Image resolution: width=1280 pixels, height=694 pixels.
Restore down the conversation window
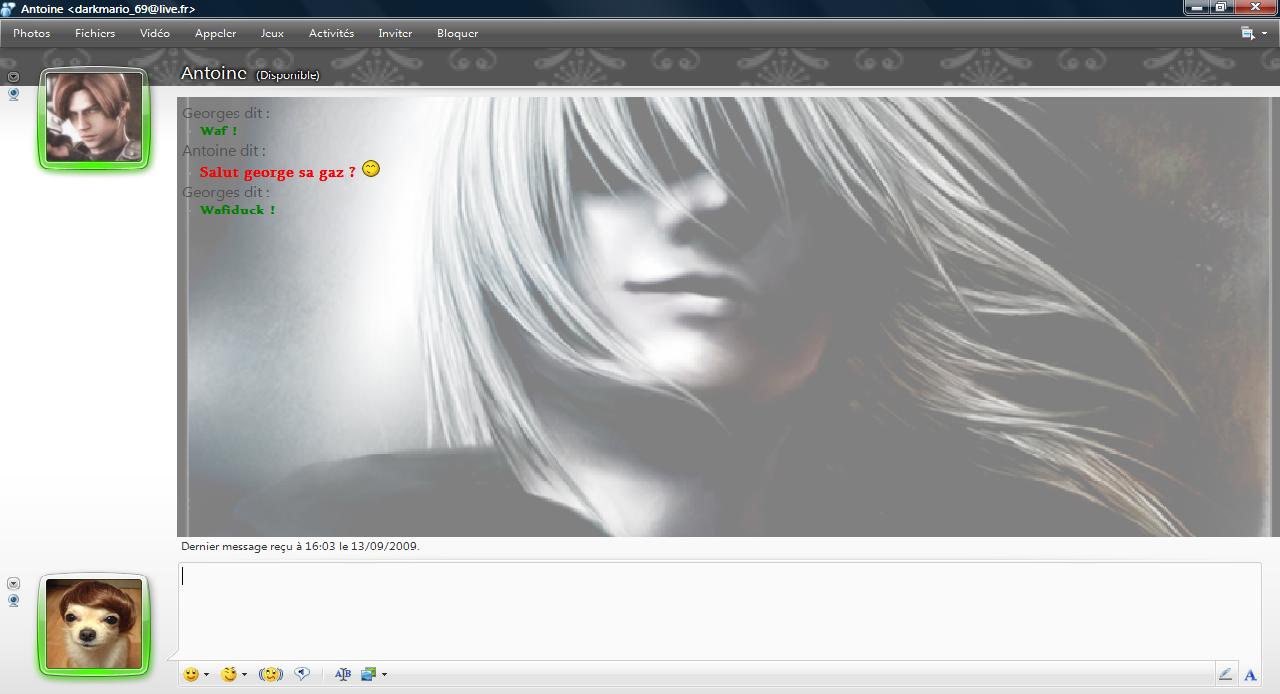click(x=1221, y=8)
